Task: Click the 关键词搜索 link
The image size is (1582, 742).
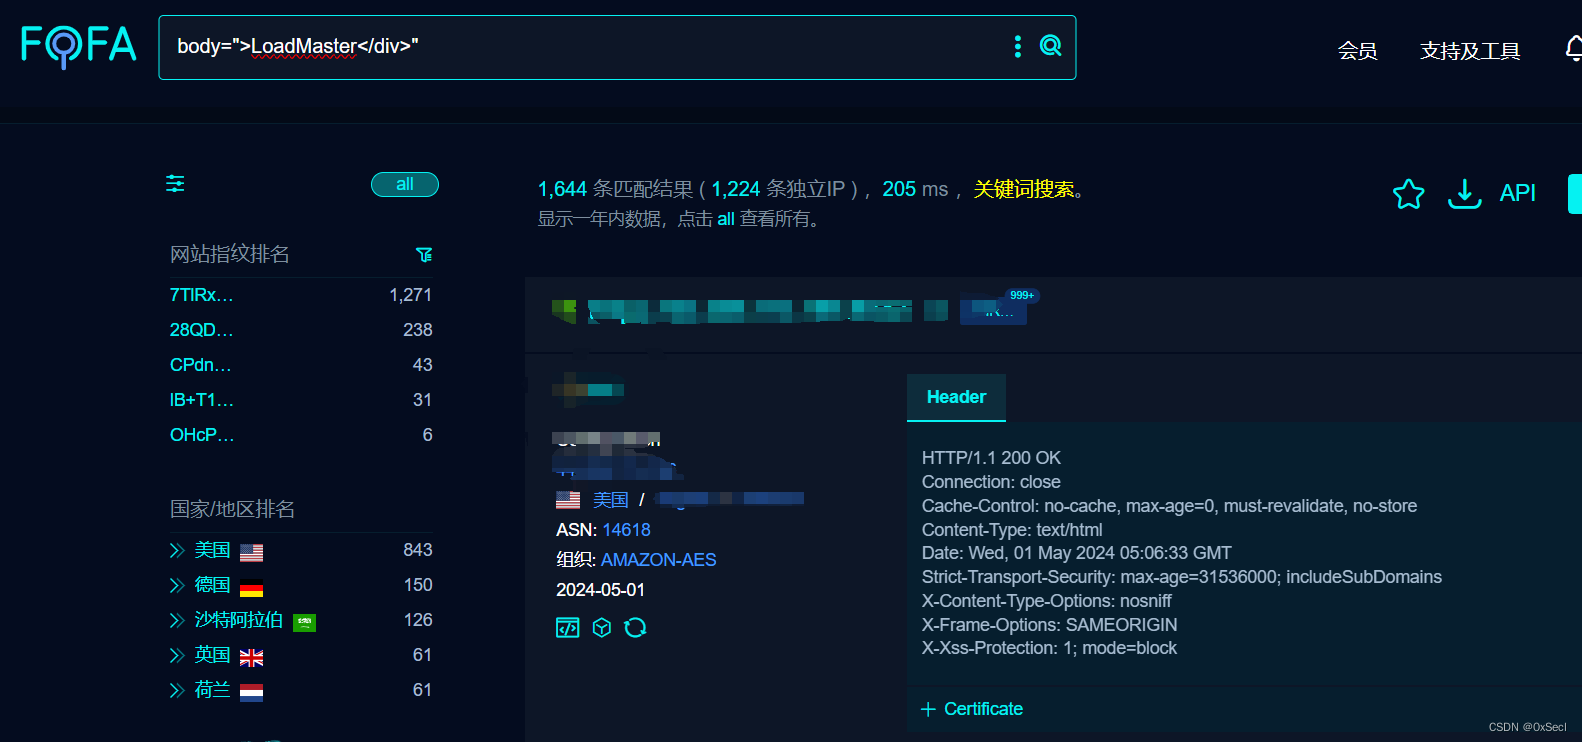Action: click(x=1024, y=189)
